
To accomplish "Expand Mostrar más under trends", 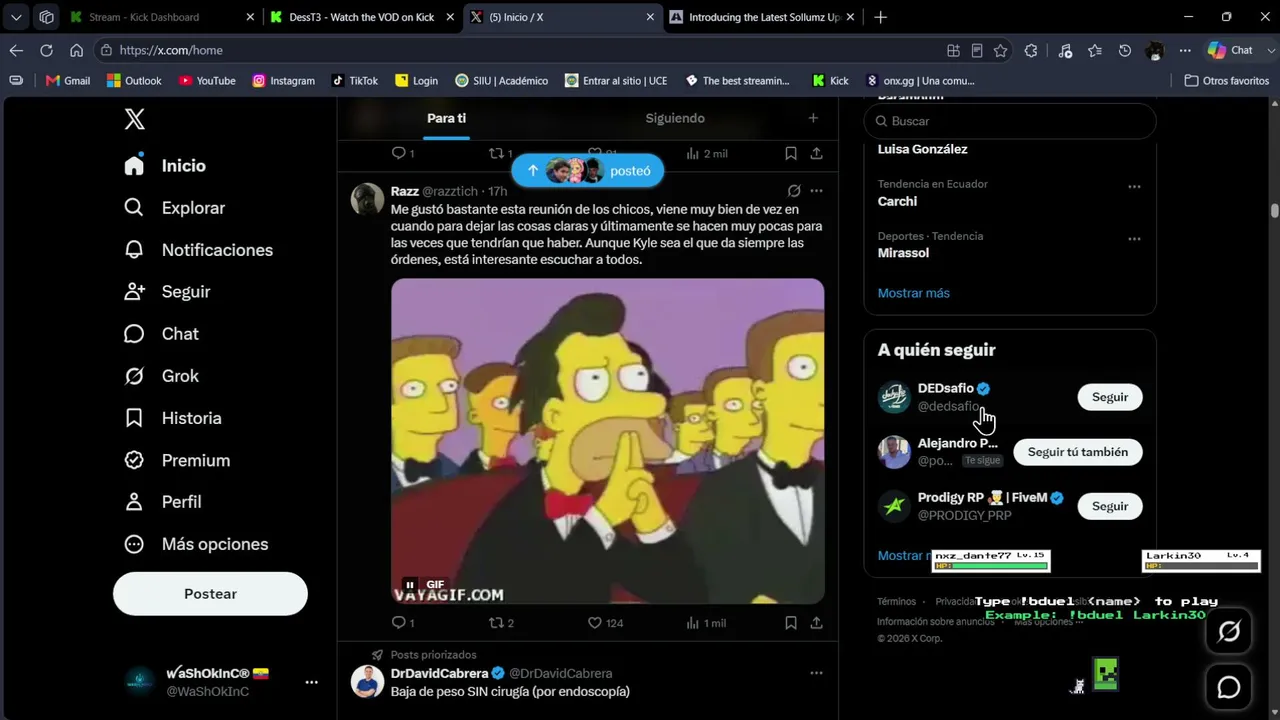I will [914, 293].
